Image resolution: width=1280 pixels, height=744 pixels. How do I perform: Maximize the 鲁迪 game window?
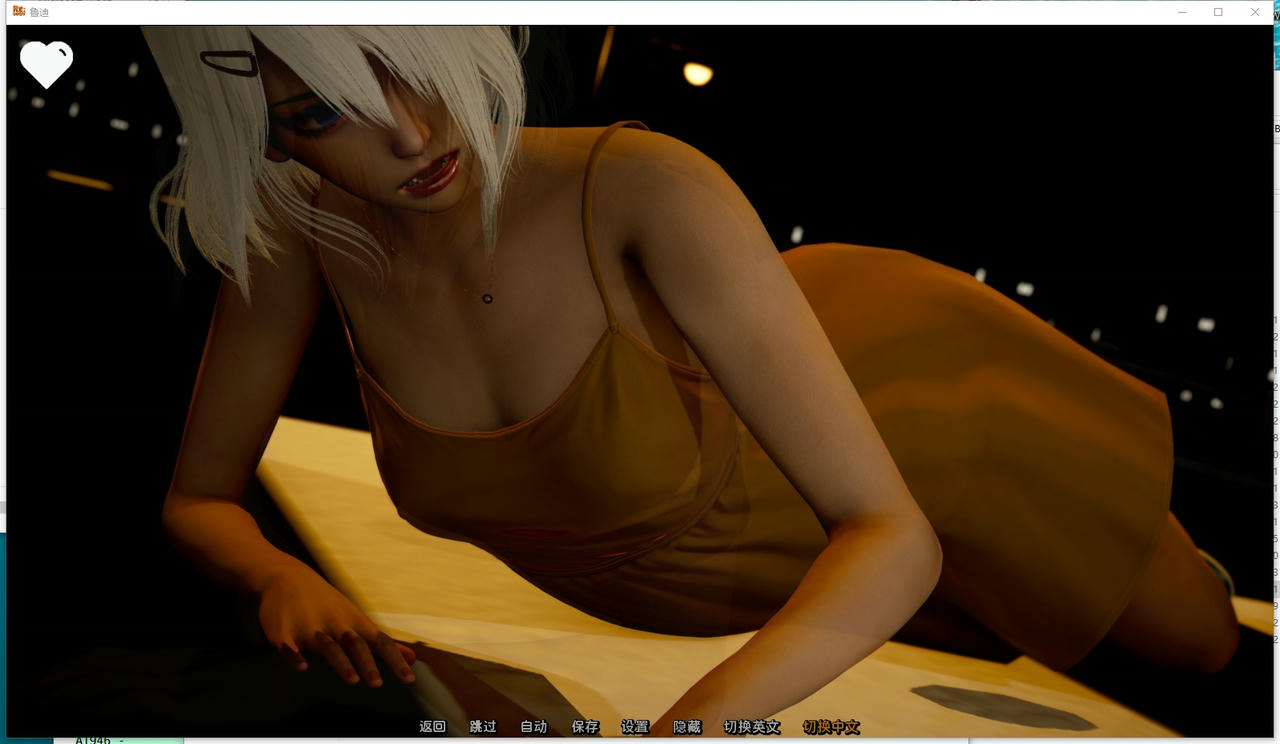(1217, 12)
